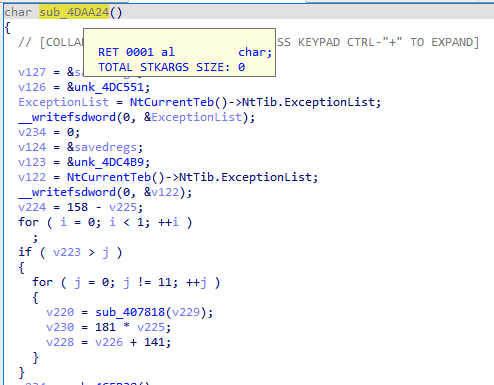Select variable v123 in the assignment
The width and height of the screenshot is (494, 385).
pyautogui.click(x=32, y=162)
